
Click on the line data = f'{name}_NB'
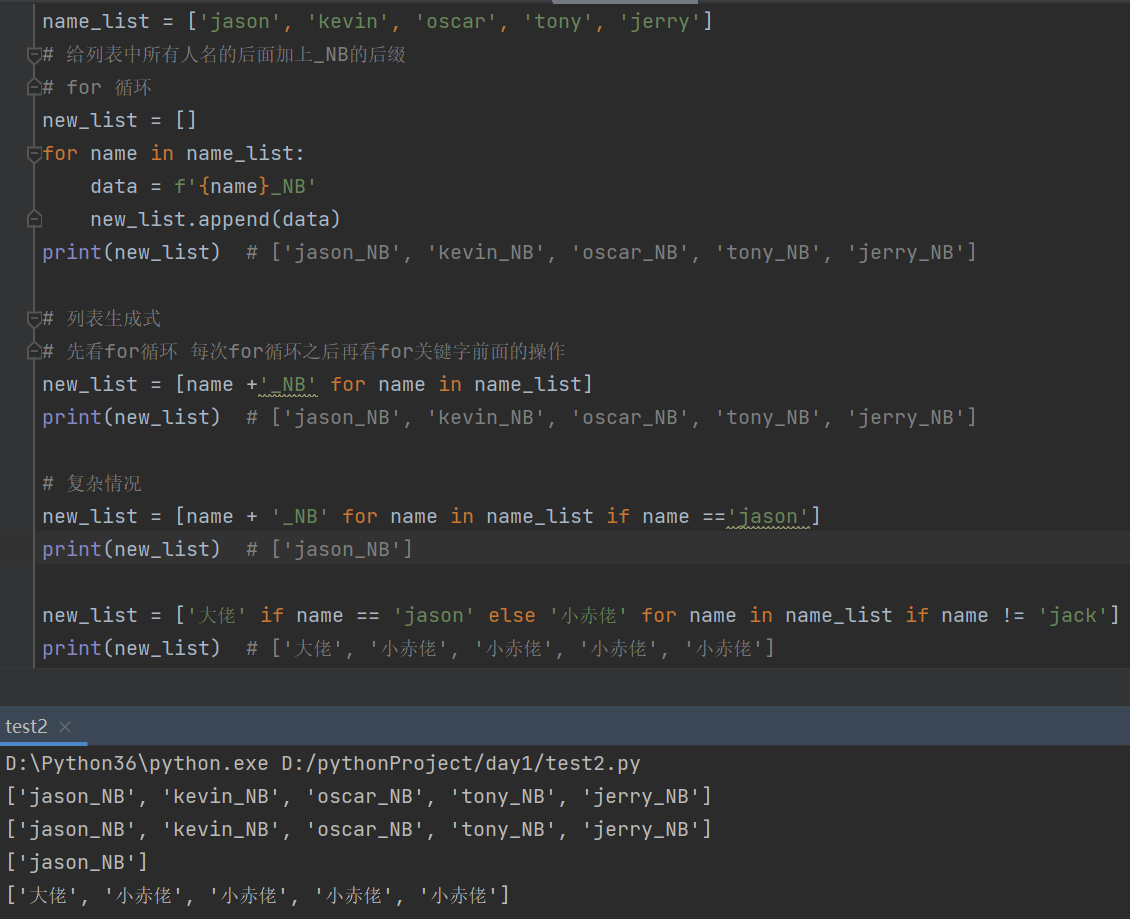pos(203,187)
